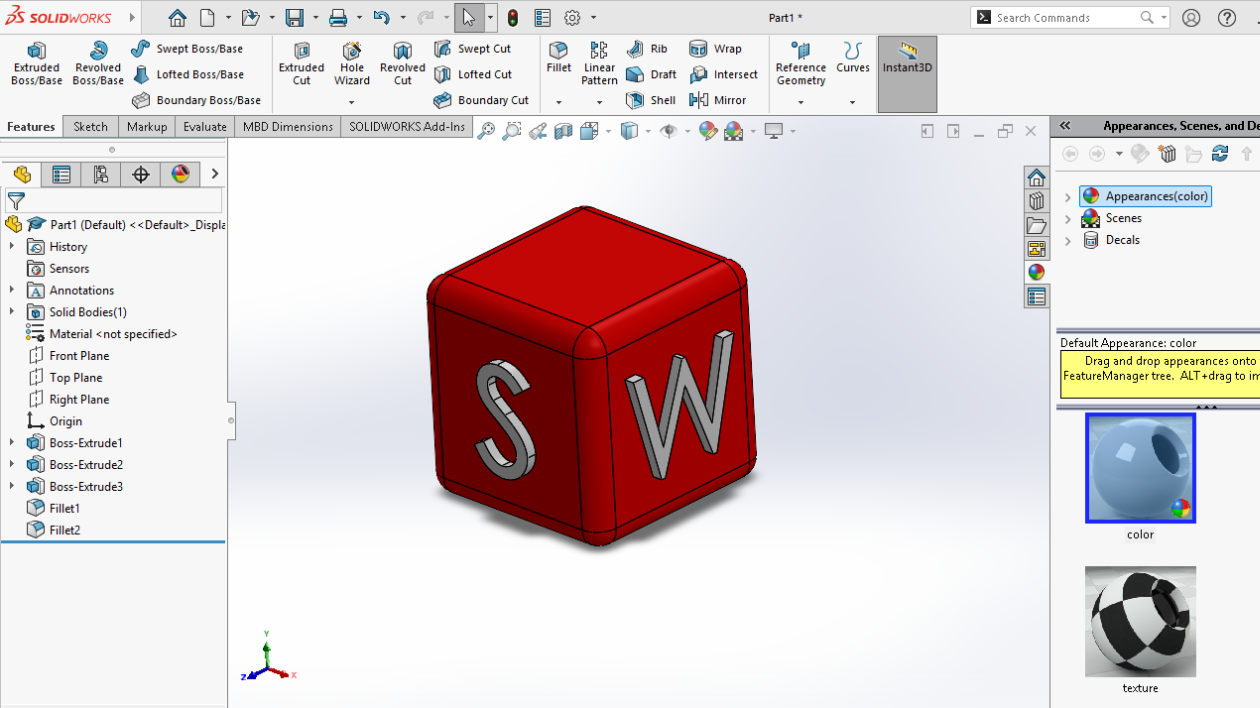
Task: Open the Reference Geometry dropdown arrow
Action: pyautogui.click(x=801, y=102)
